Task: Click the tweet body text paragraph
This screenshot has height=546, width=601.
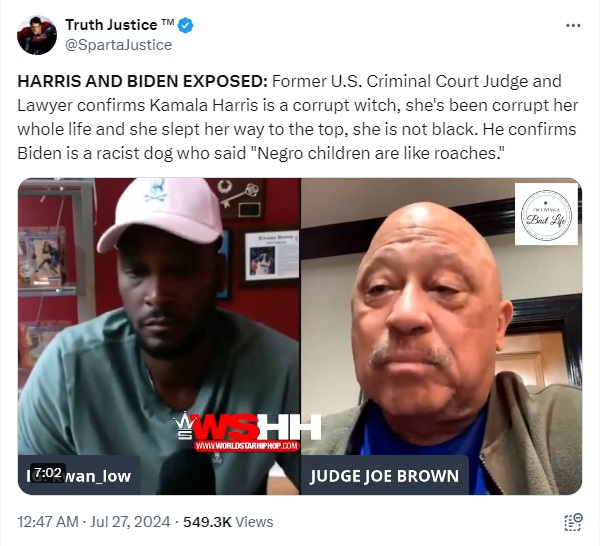Action: [x=298, y=117]
